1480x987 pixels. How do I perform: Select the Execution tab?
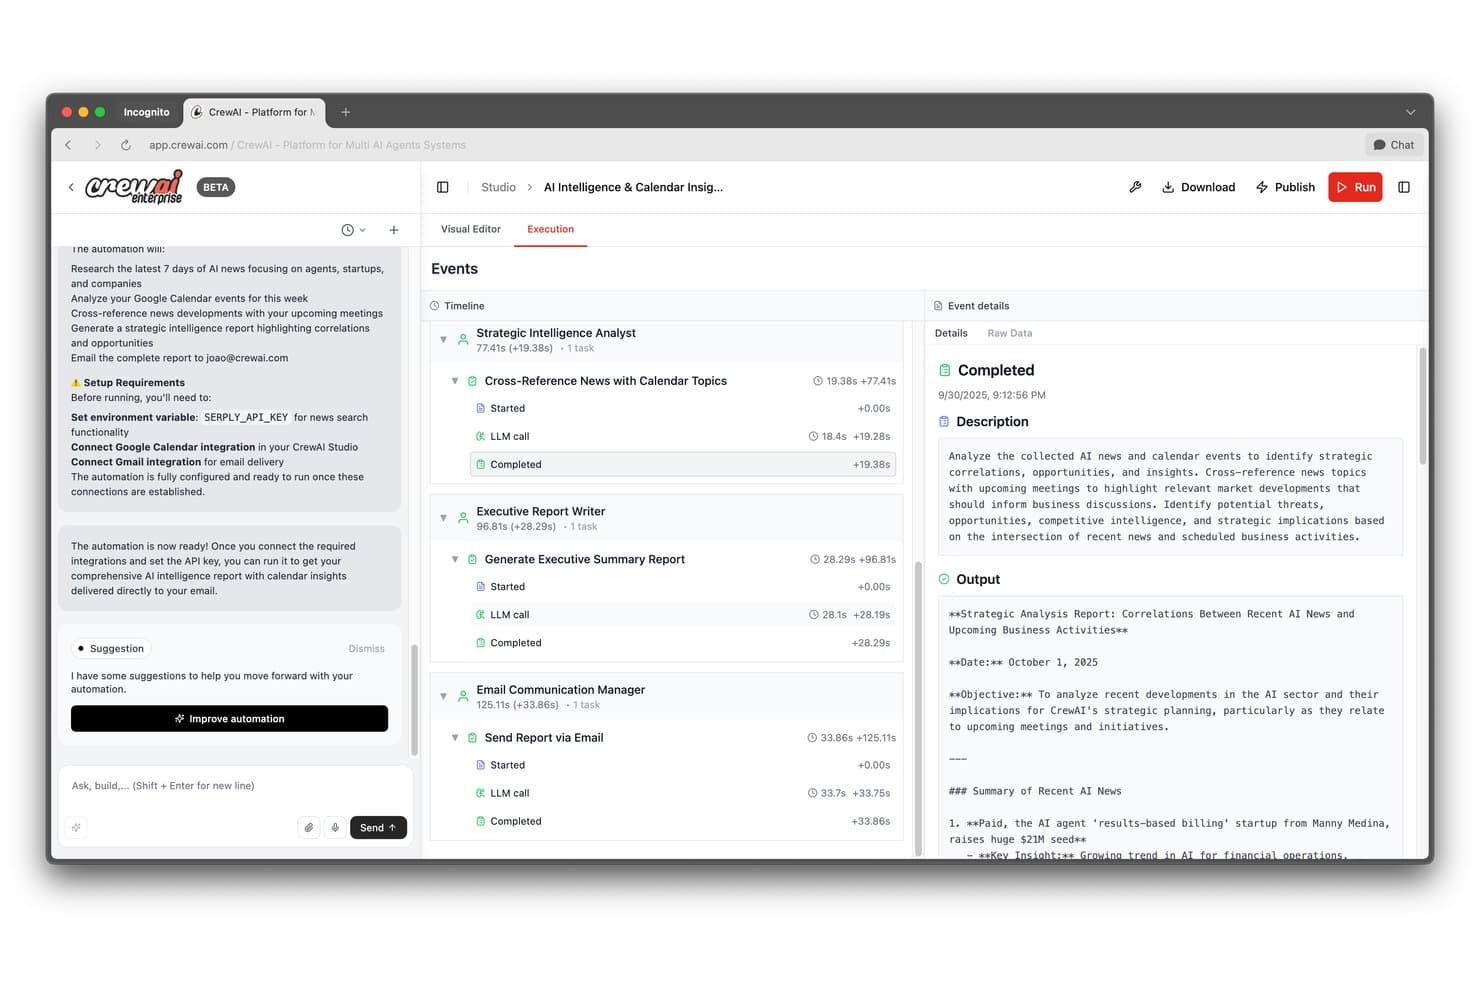click(551, 229)
